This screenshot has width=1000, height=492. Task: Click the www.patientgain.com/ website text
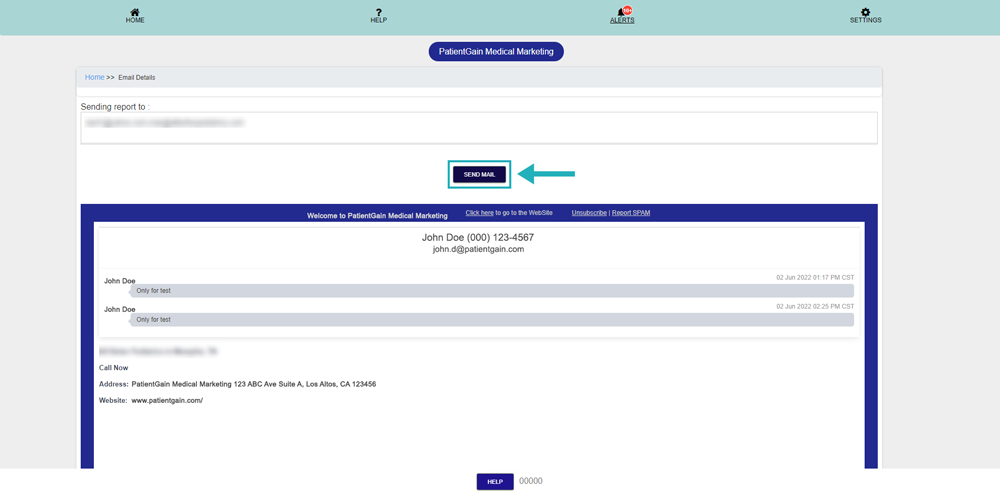click(167, 400)
